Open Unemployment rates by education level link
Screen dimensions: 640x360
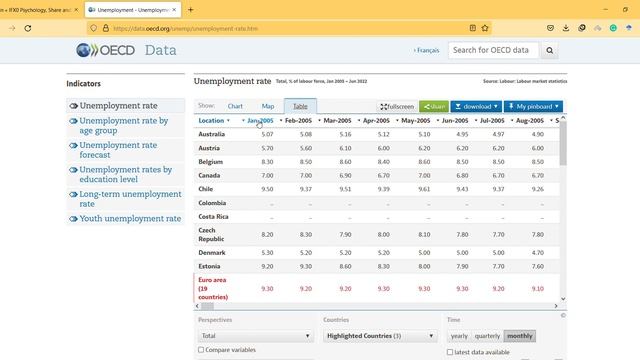click(126, 175)
